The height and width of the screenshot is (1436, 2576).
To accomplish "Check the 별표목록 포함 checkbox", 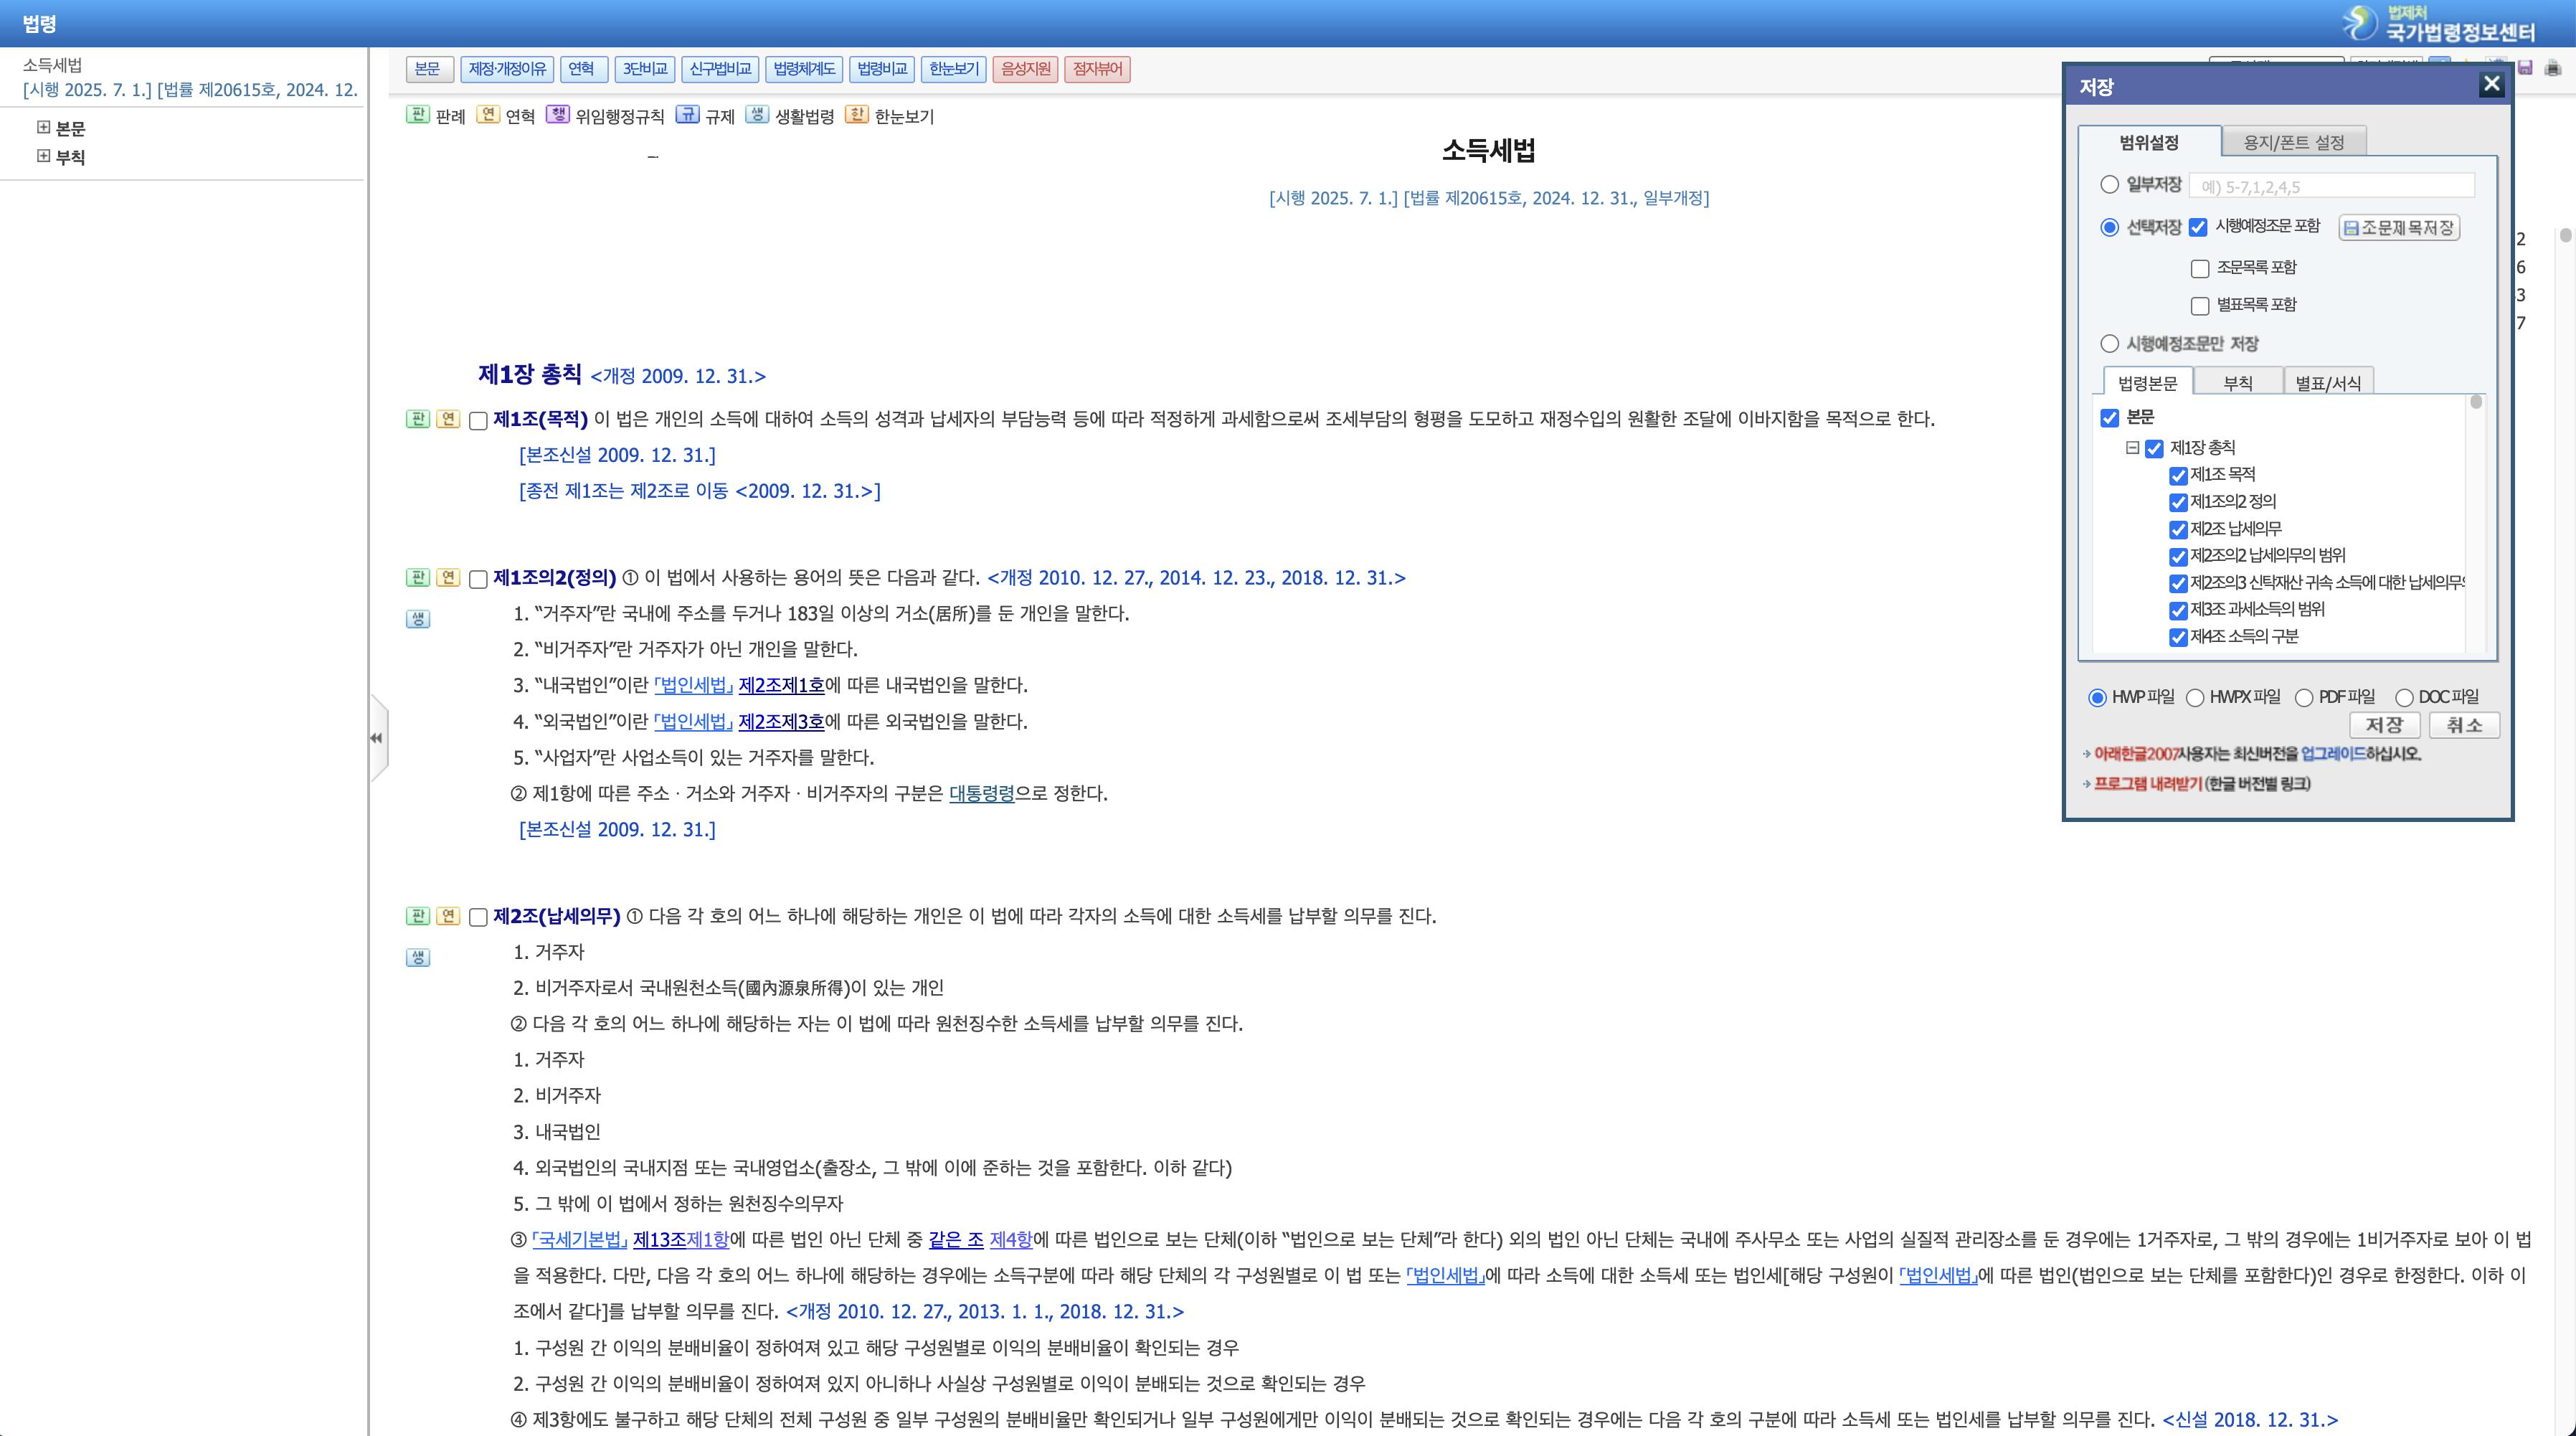I will pos(2200,306).
